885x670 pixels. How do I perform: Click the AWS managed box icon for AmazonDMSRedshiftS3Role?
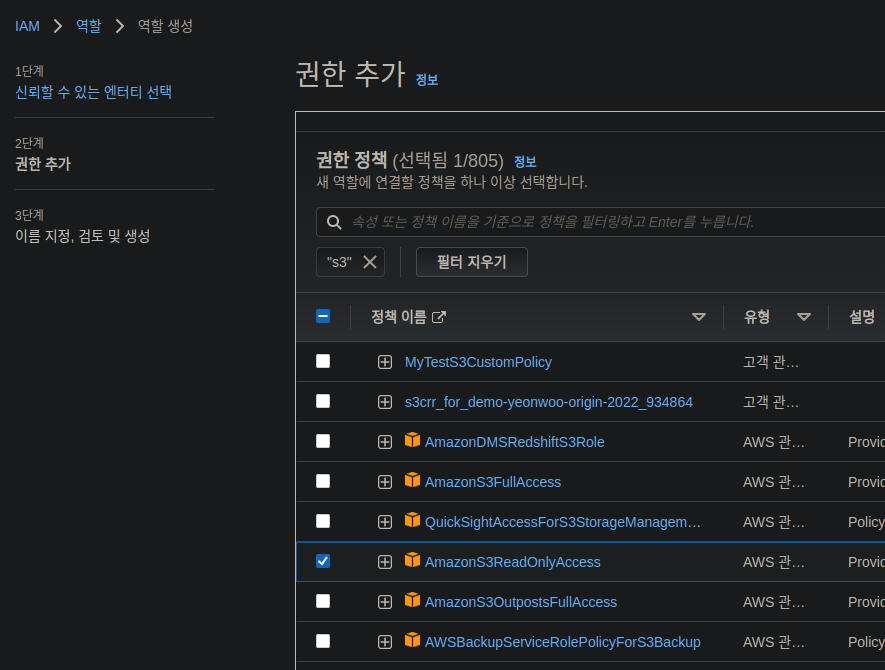click(412, 440)
